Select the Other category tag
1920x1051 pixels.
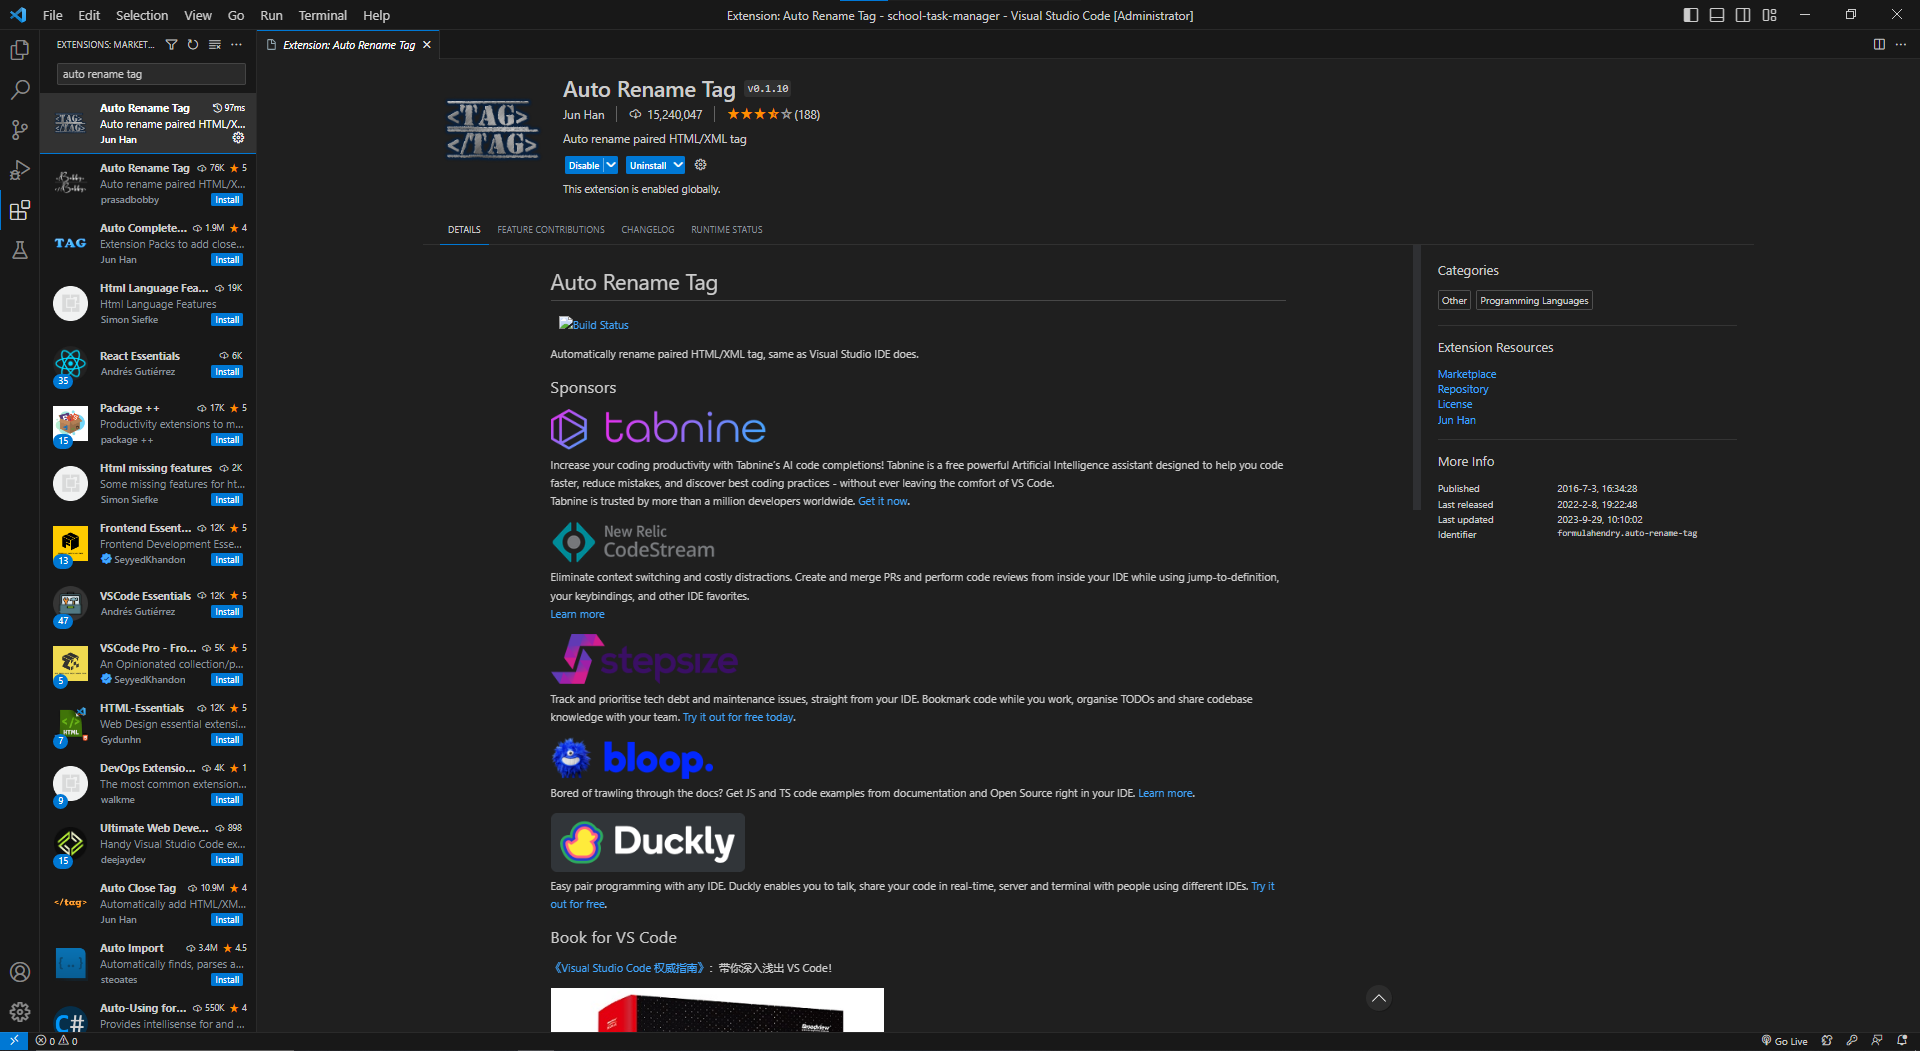click(x=1454, y=301)
